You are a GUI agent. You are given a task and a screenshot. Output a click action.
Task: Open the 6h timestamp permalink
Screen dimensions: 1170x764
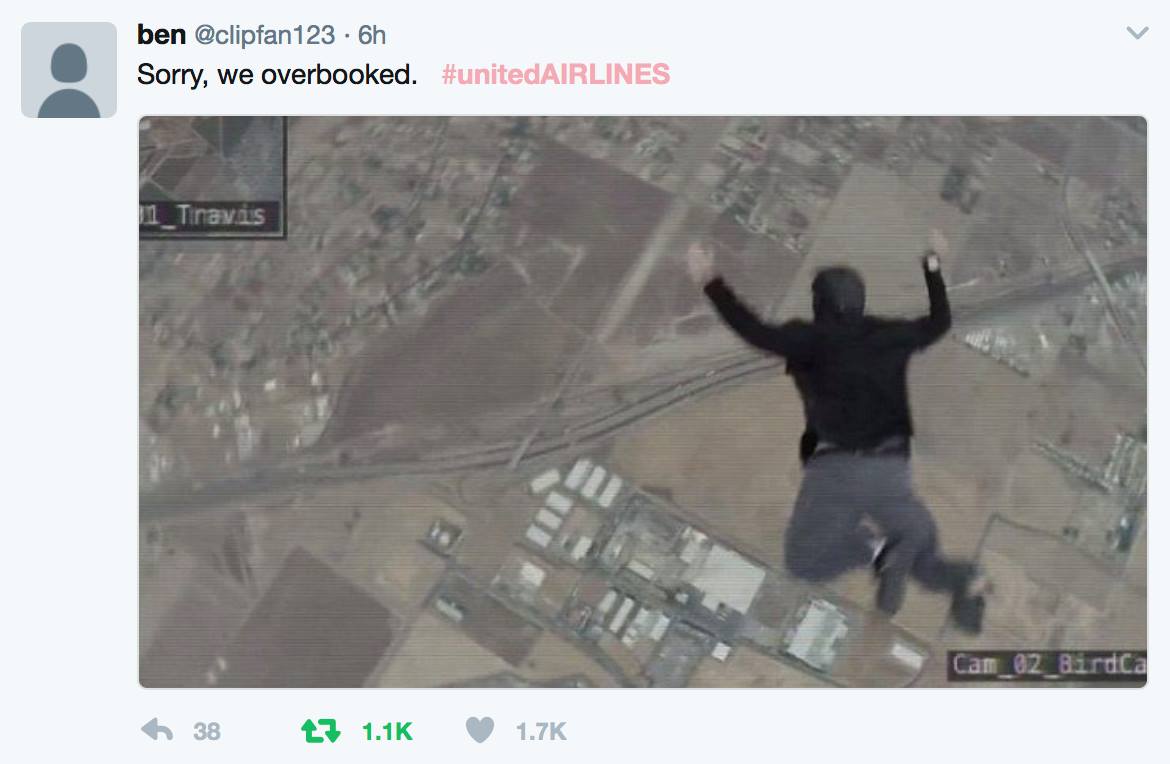pyautogui.click(x=372, y=35)
